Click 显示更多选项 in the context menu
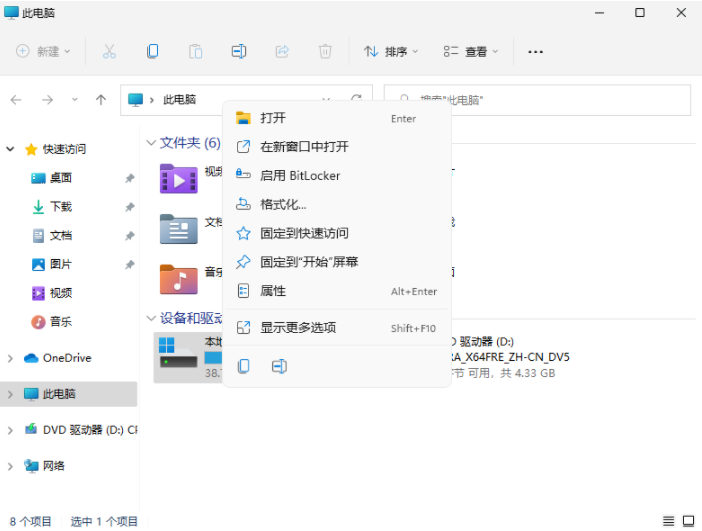The image size is (702, 531). coord(298,328)
